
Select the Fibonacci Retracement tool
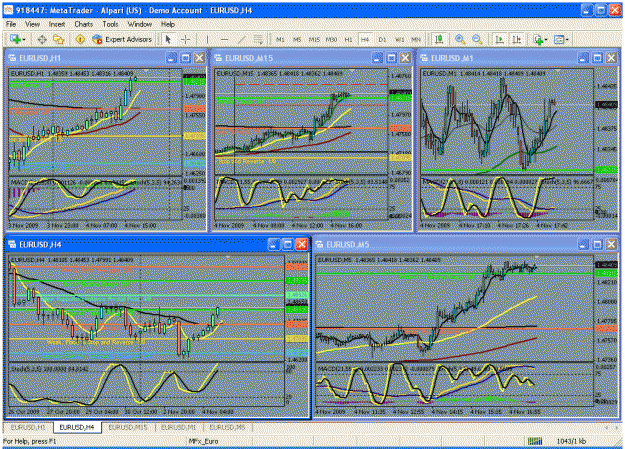(x=258, y=39)
